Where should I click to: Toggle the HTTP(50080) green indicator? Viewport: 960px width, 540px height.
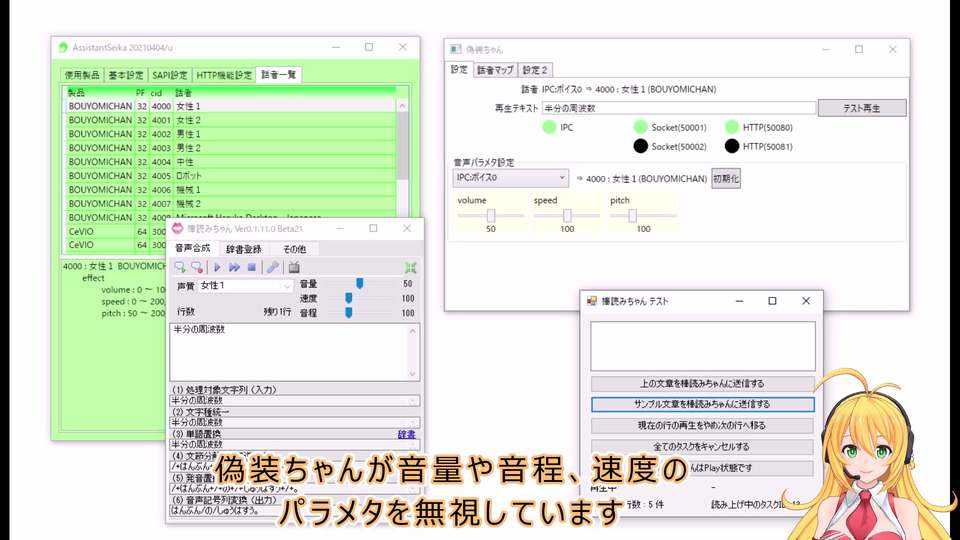(x=732, y=127)
